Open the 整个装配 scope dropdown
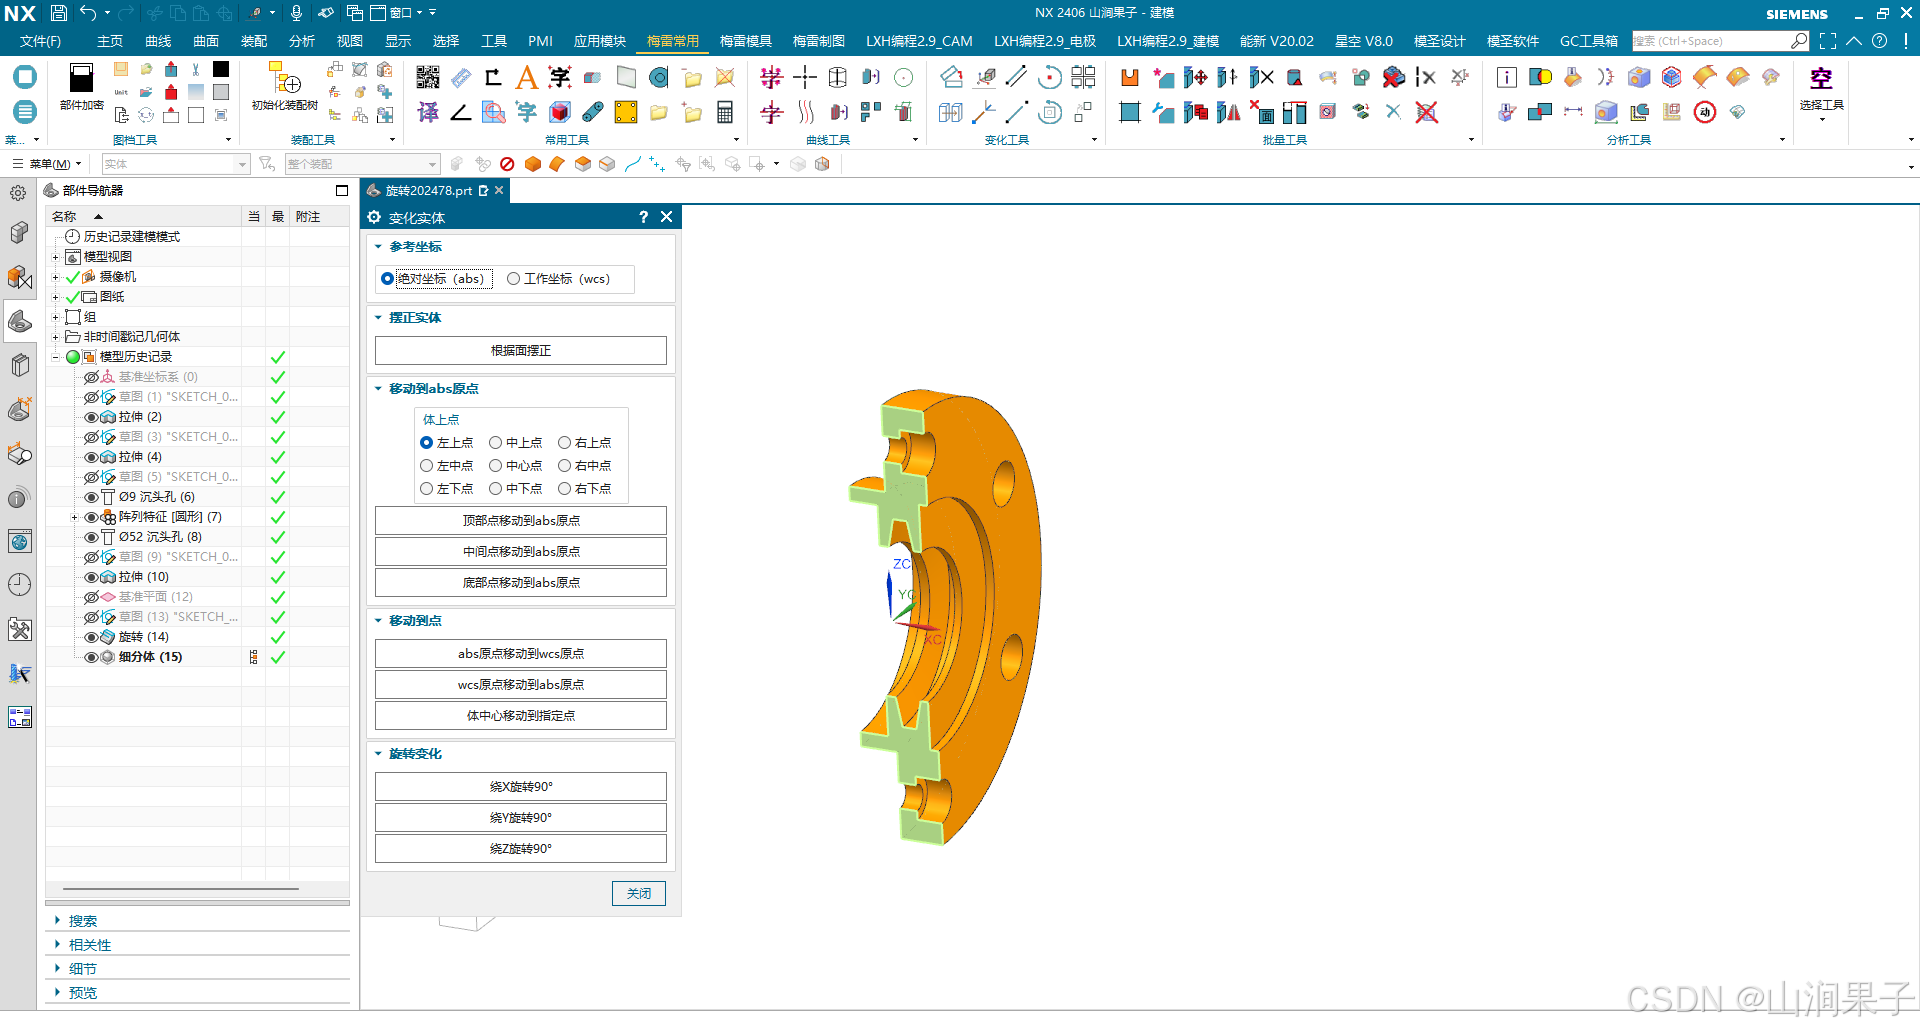This screenshot has height=1031, width=1920. [x=362, y=164]
